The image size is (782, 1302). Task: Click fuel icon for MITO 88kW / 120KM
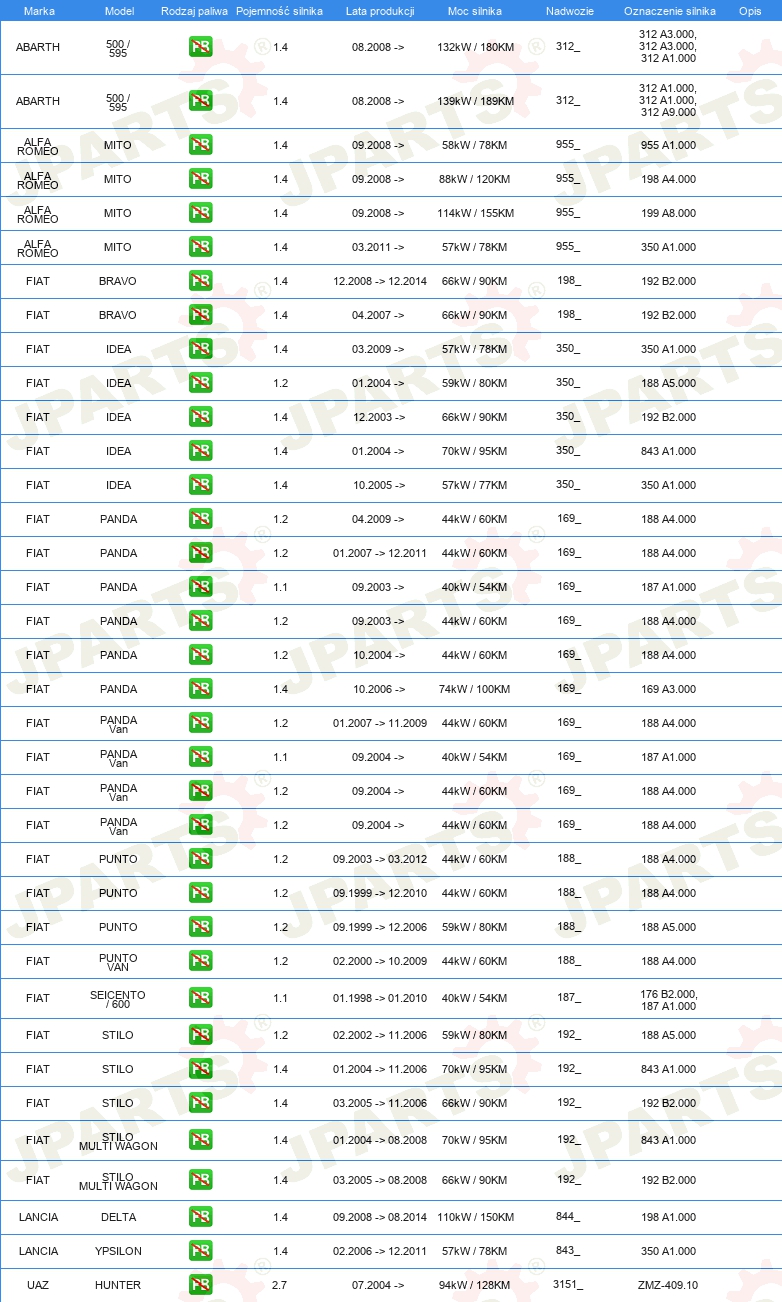tap(201, 178)
